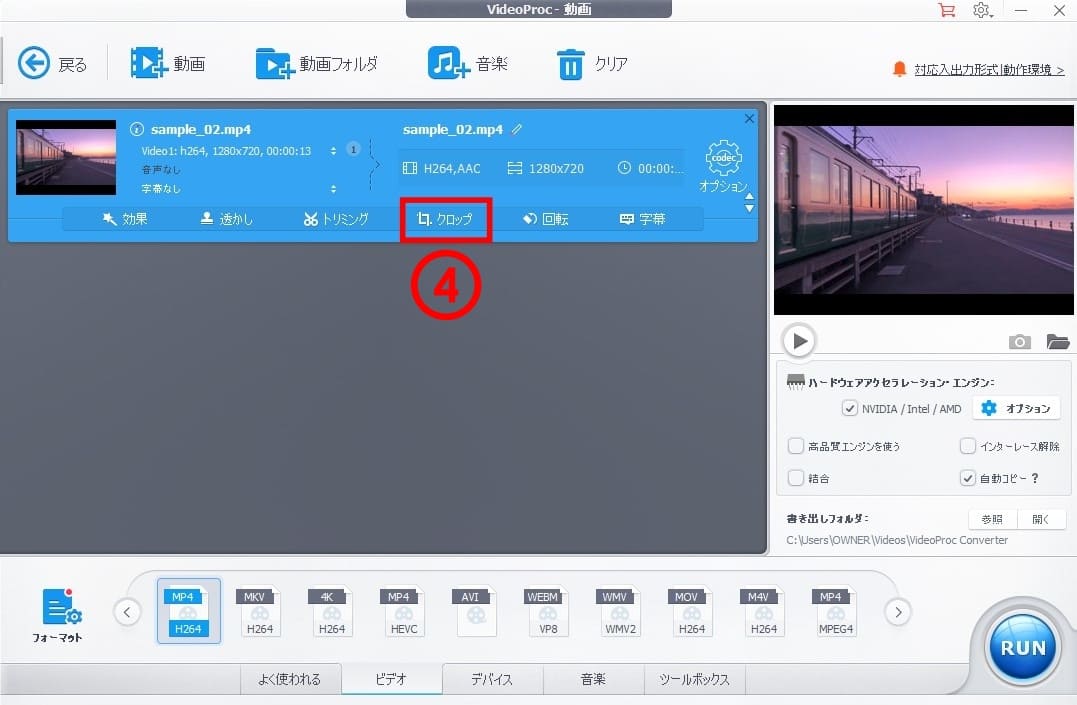Enable the 結合 merge checkbox

point(795,478)
